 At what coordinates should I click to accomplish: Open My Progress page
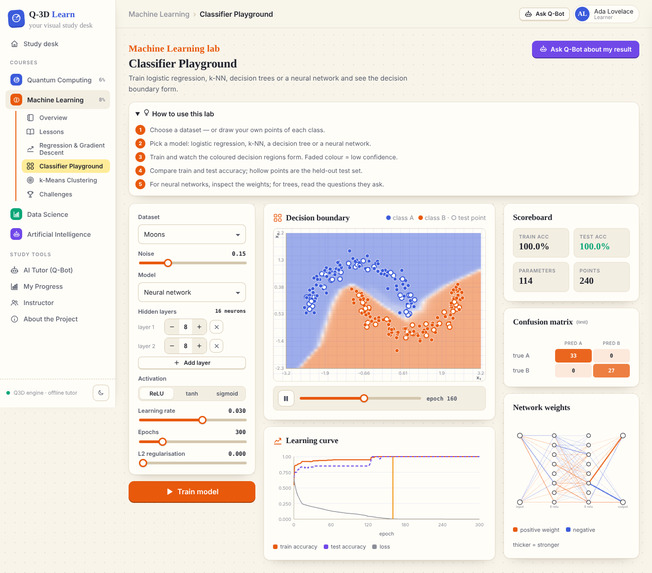(58, 286)
